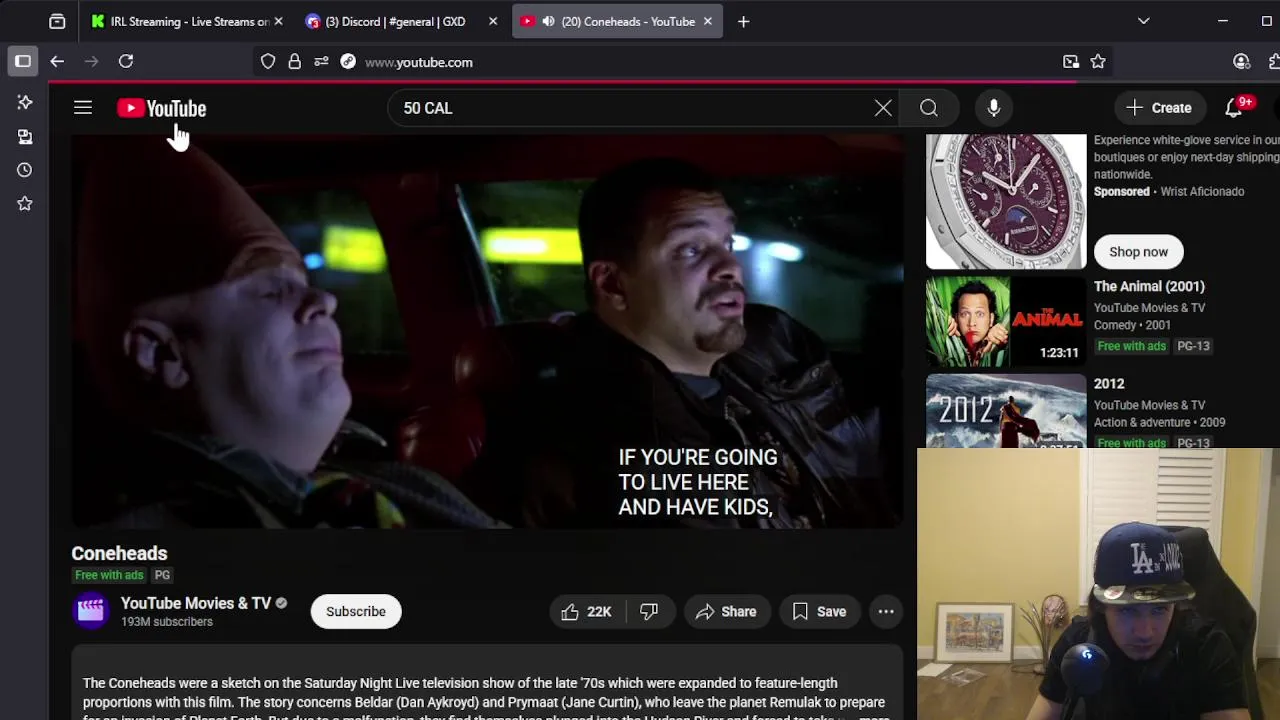This screenshot has width=1280, height=720.
Task: Open a new browser tab
Action: click(743, 21)
